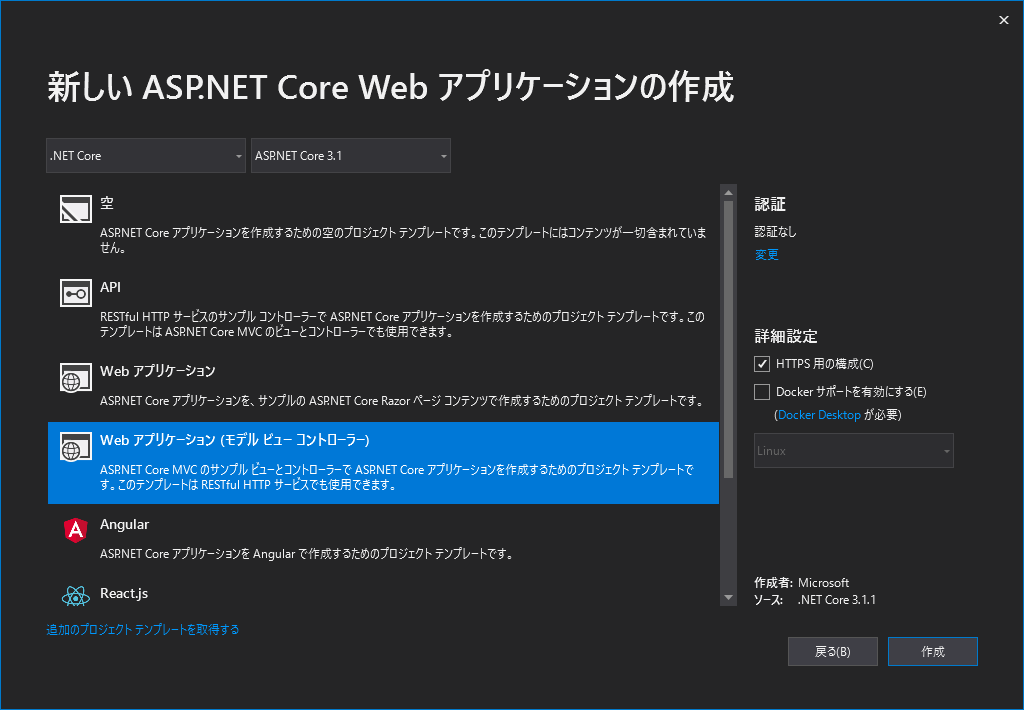The height and width of the screenshot is (710, 1024).
Task: Click the 認証なし text
Action: [x=775, y=232]
